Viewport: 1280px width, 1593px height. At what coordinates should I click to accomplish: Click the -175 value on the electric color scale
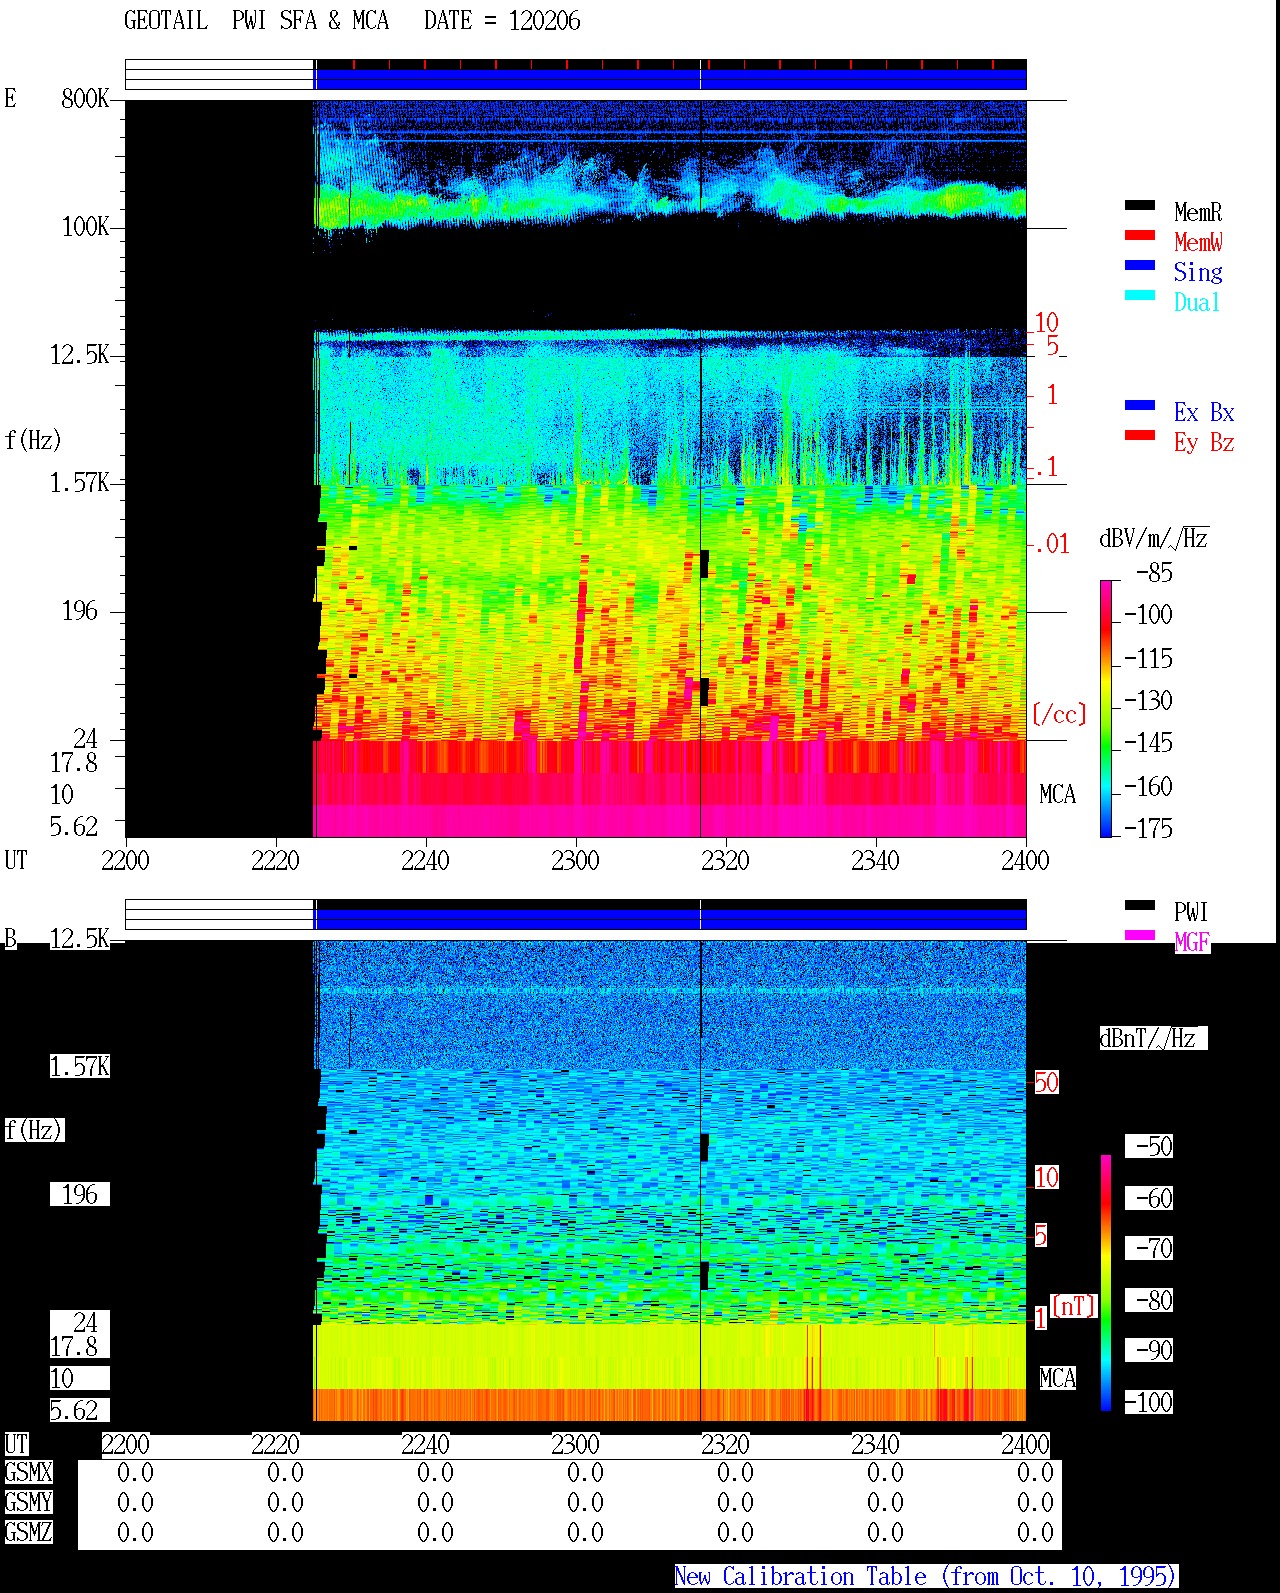1148,829
